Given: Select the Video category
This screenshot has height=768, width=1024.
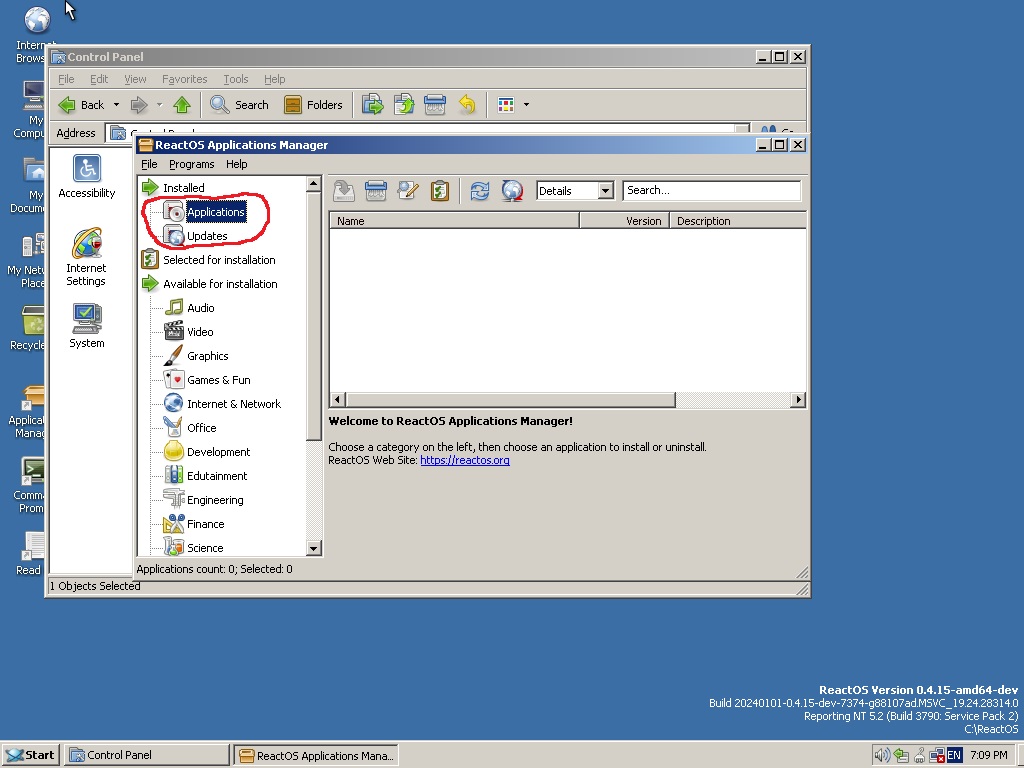Looking at the screenshot, I should [x=200, y=332].
